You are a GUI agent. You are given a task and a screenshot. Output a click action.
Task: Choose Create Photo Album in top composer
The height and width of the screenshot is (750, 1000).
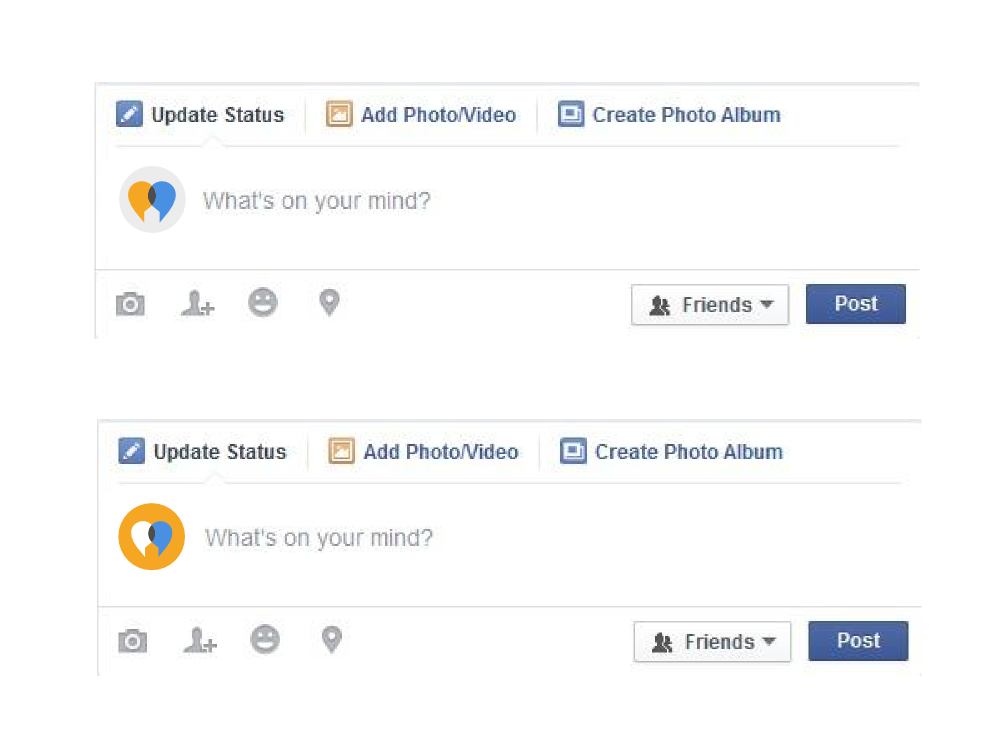pyautogui.click(x=669, y=115)
